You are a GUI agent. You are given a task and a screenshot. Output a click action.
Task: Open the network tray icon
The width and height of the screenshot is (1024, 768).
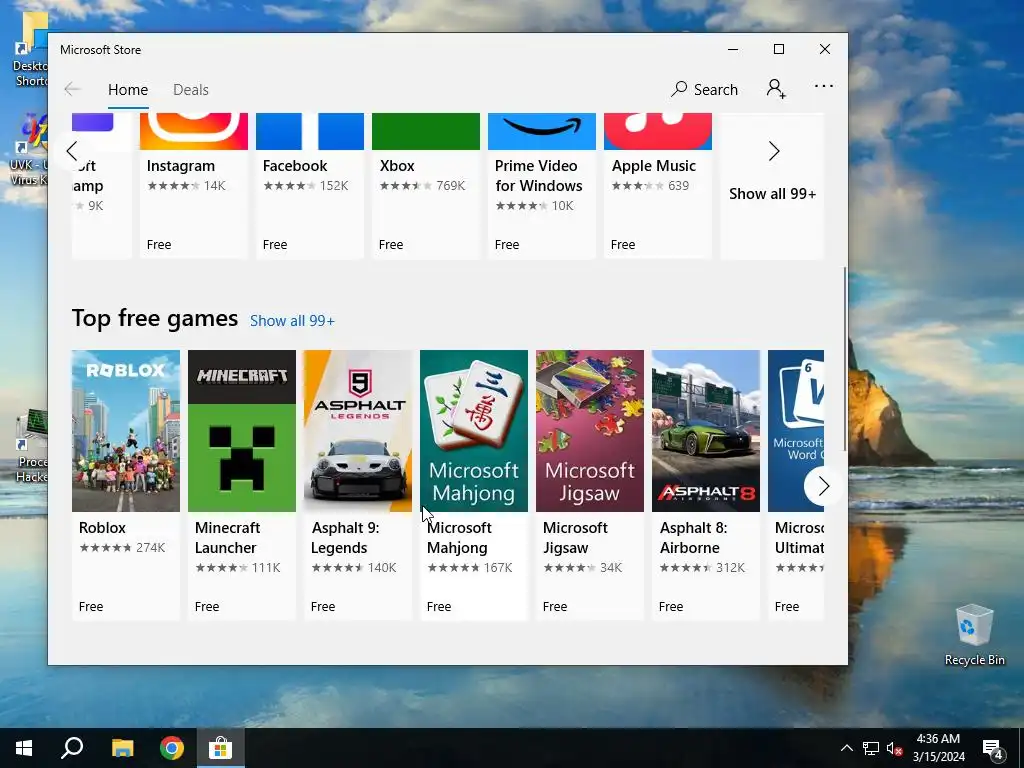[x=871, y=748]
